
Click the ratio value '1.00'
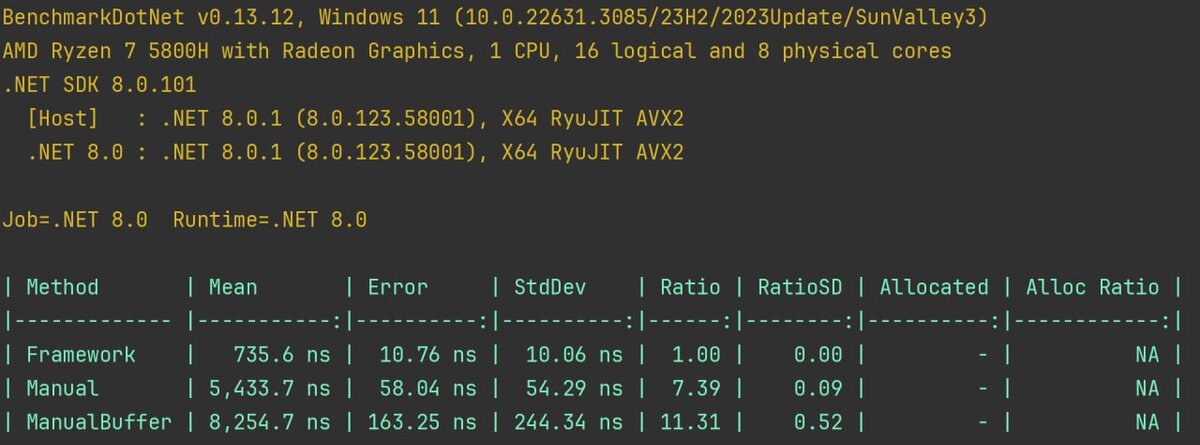[696, 355]
